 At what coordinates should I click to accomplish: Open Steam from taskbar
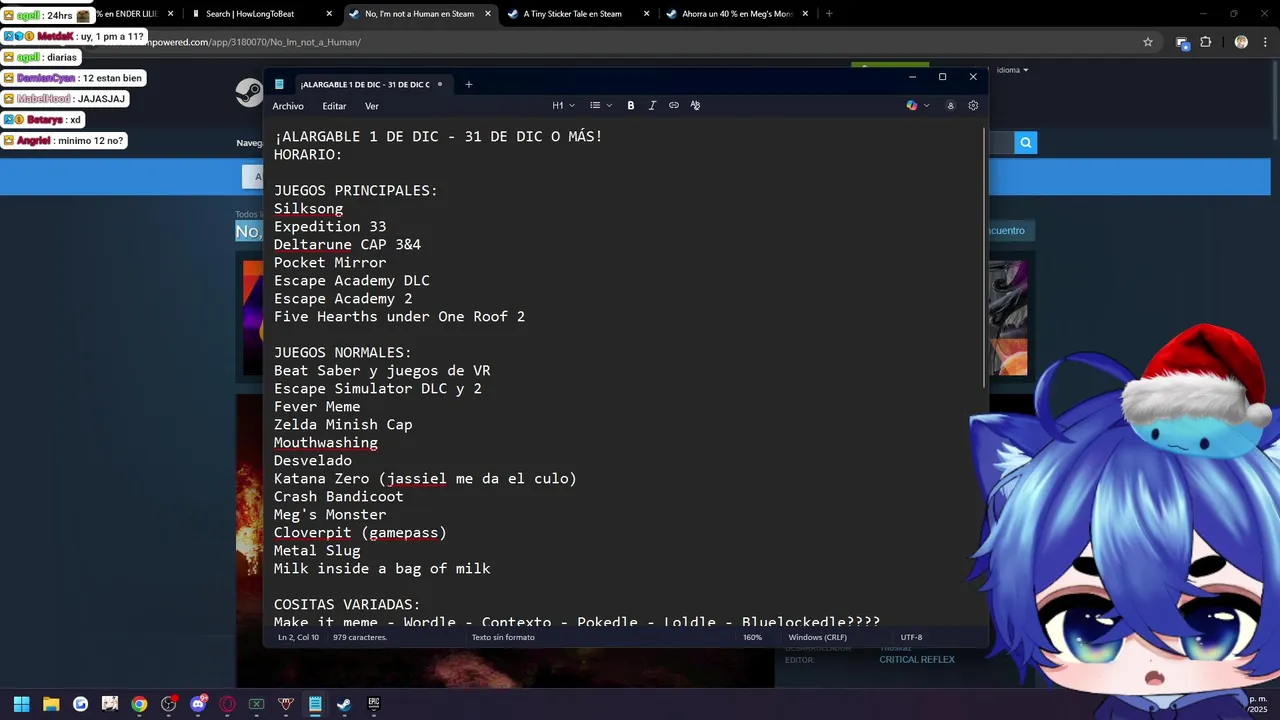click(344, 704)
